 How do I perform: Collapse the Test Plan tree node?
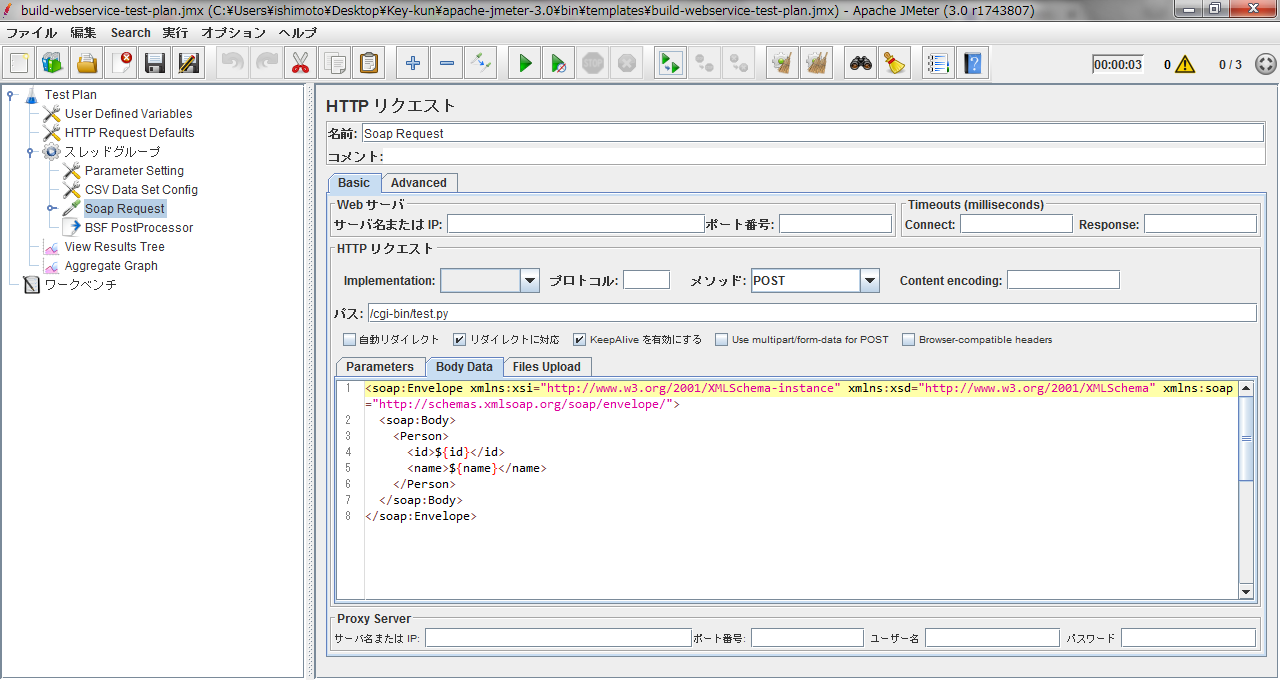11,95
